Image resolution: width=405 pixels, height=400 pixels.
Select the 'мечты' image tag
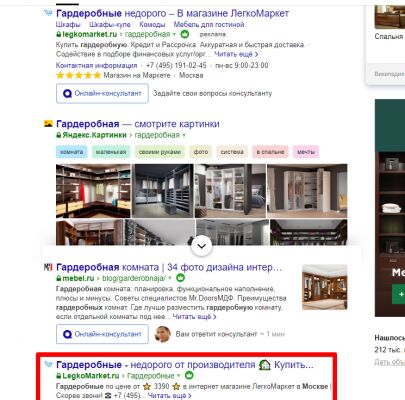pos(306,152)
